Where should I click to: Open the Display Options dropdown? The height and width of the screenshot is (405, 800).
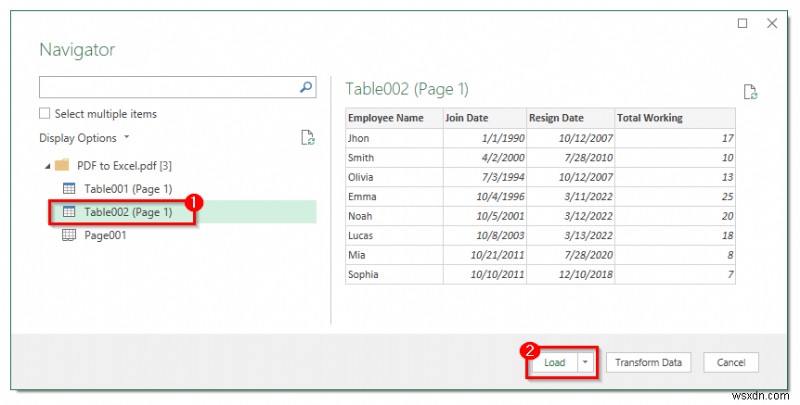click(x=84, y=138)
